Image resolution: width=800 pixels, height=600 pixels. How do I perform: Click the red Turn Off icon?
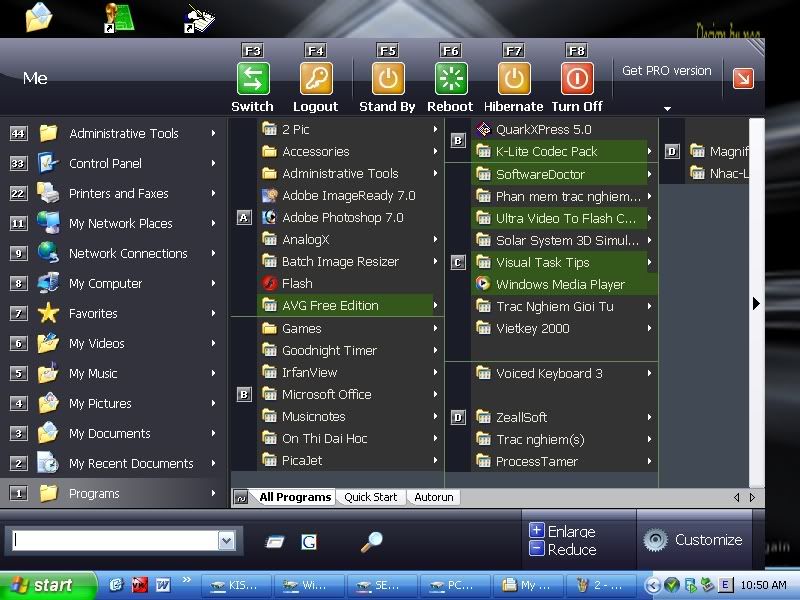pos(577,79)
